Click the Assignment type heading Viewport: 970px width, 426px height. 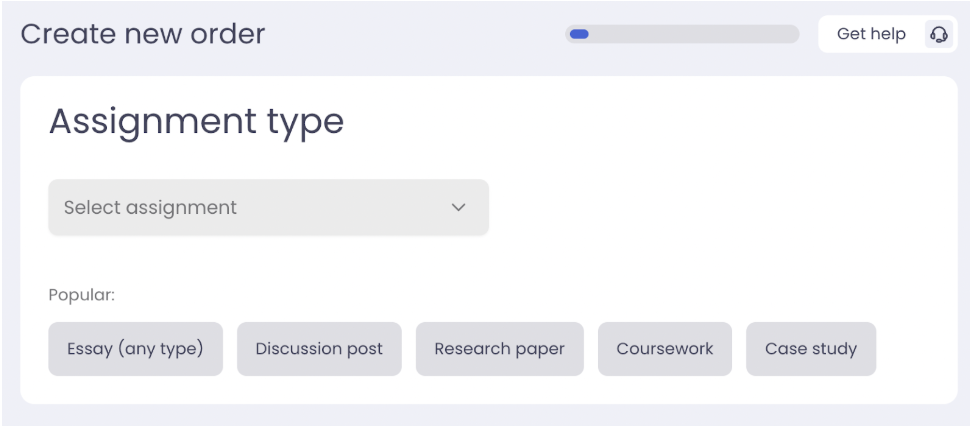196,122
